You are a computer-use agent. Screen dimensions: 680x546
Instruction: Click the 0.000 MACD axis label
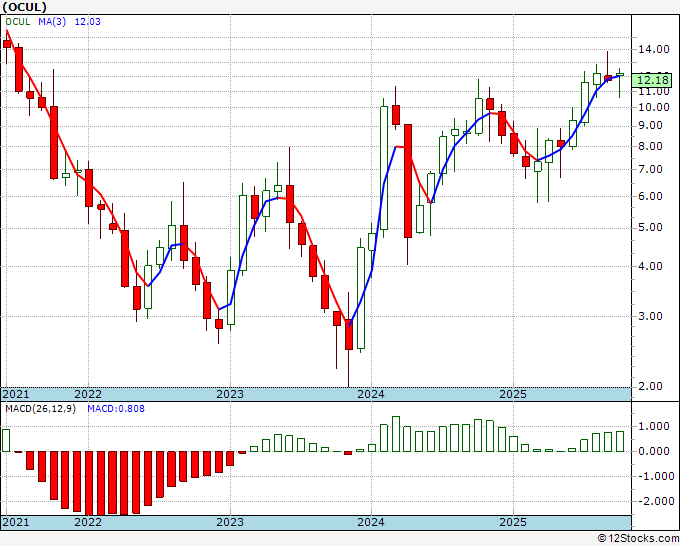pos(654,451)
